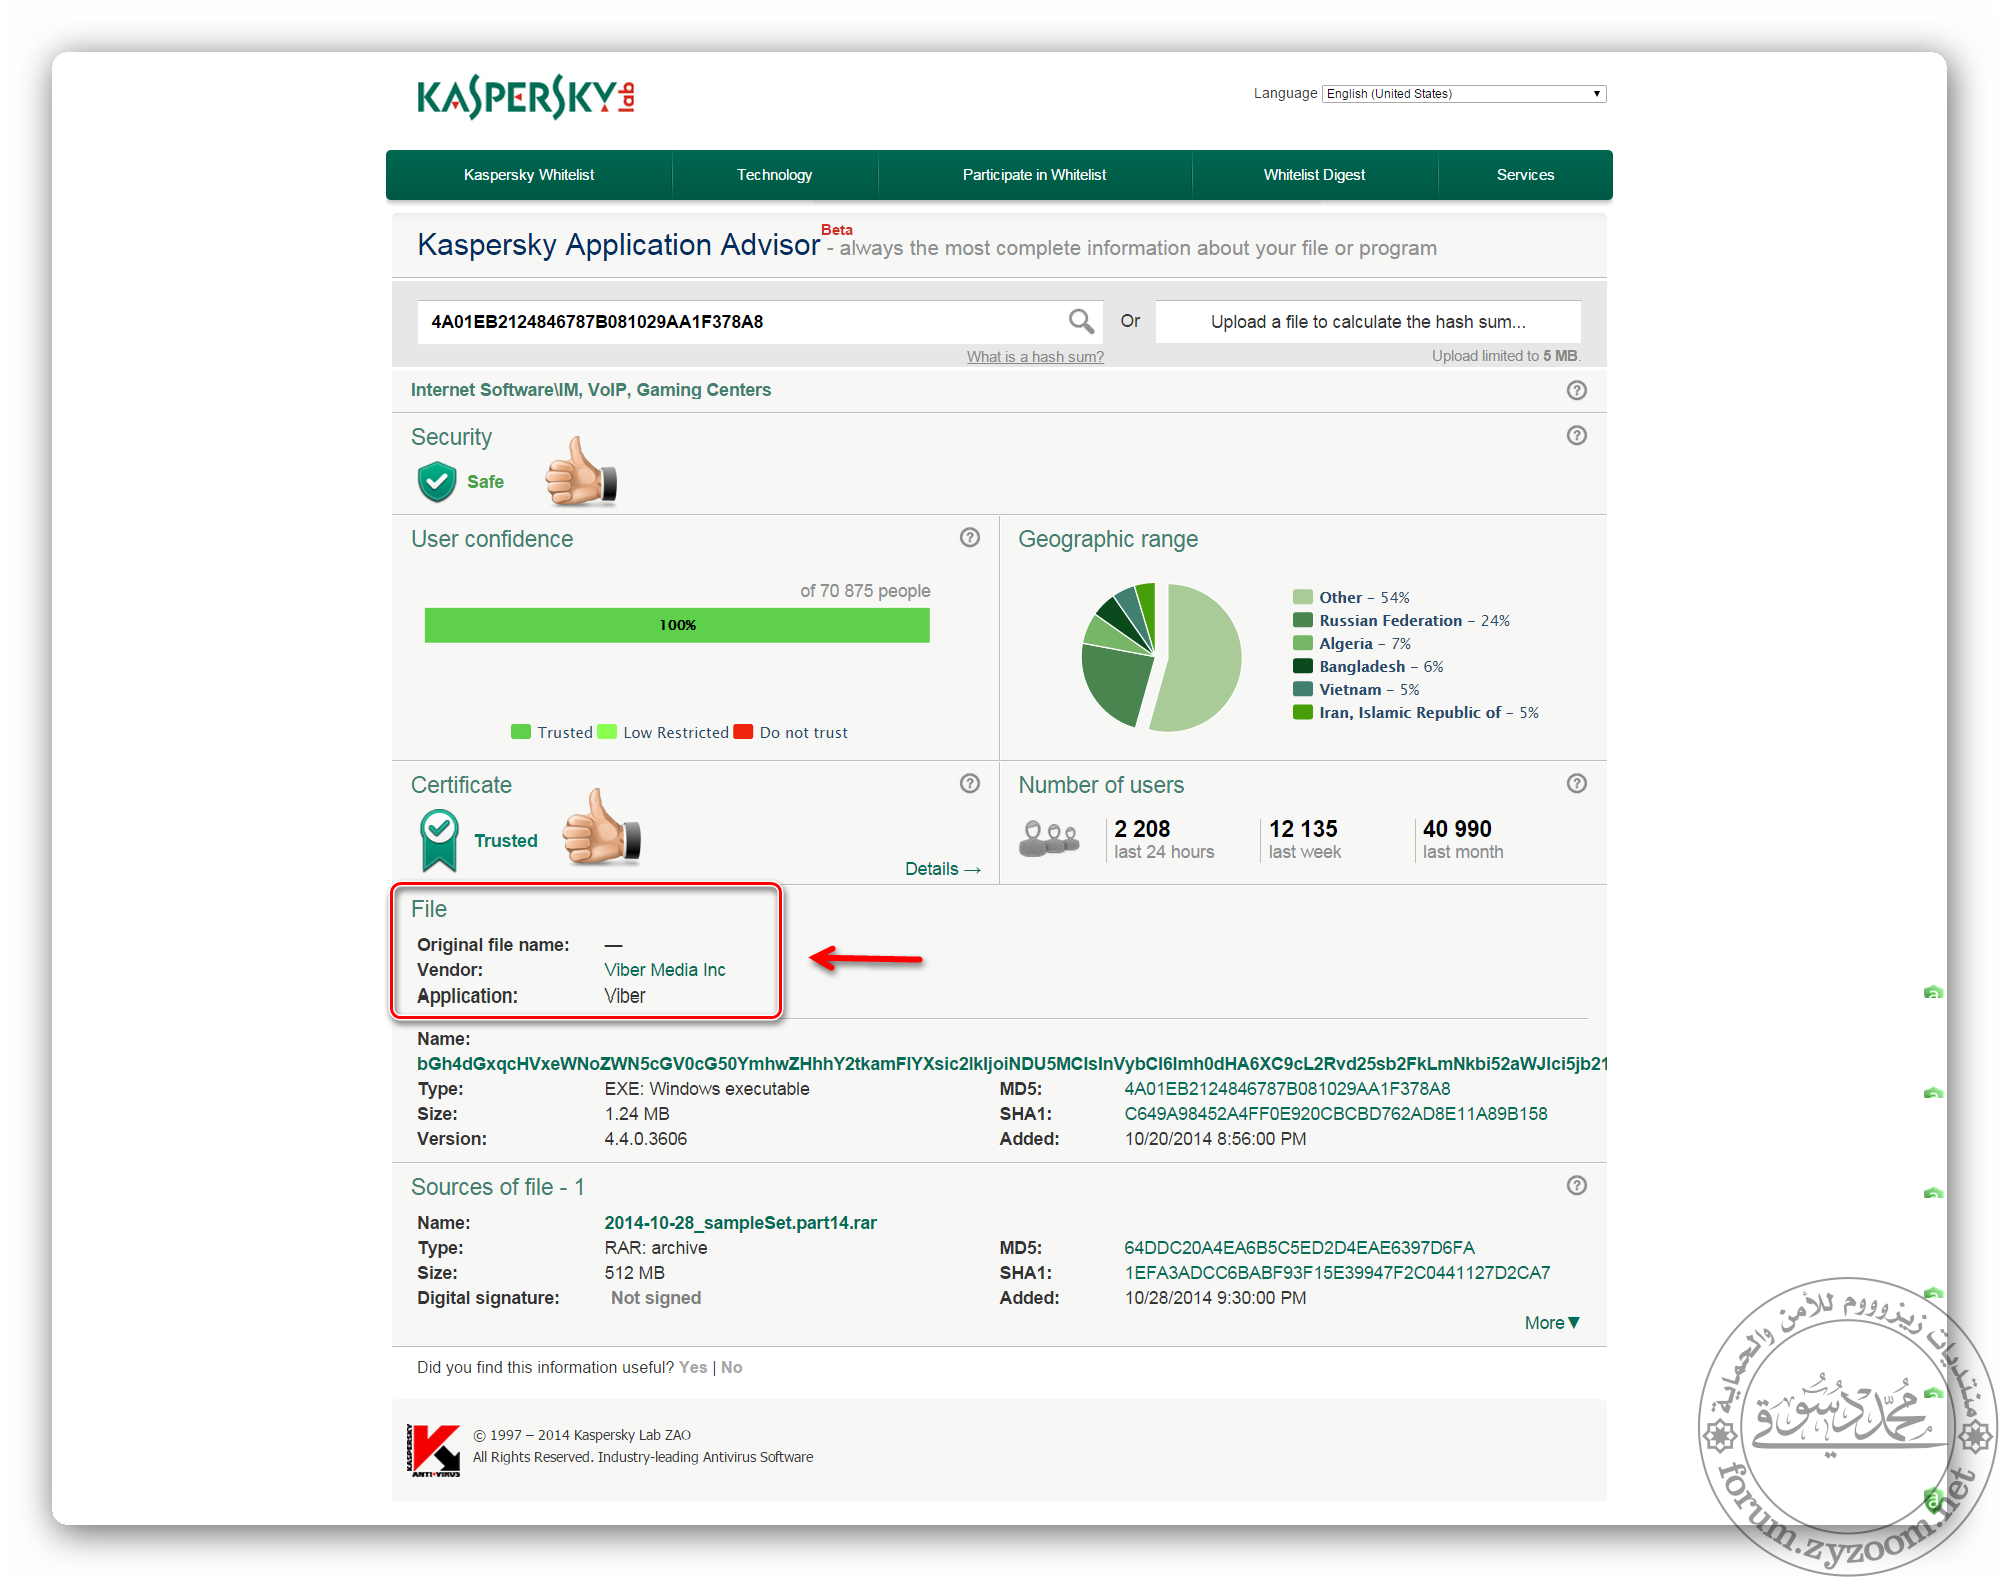1999x1577 pixels.
Task: Open help icon for Number of users
Action: pyautogui.click(x=1576, y=783)
